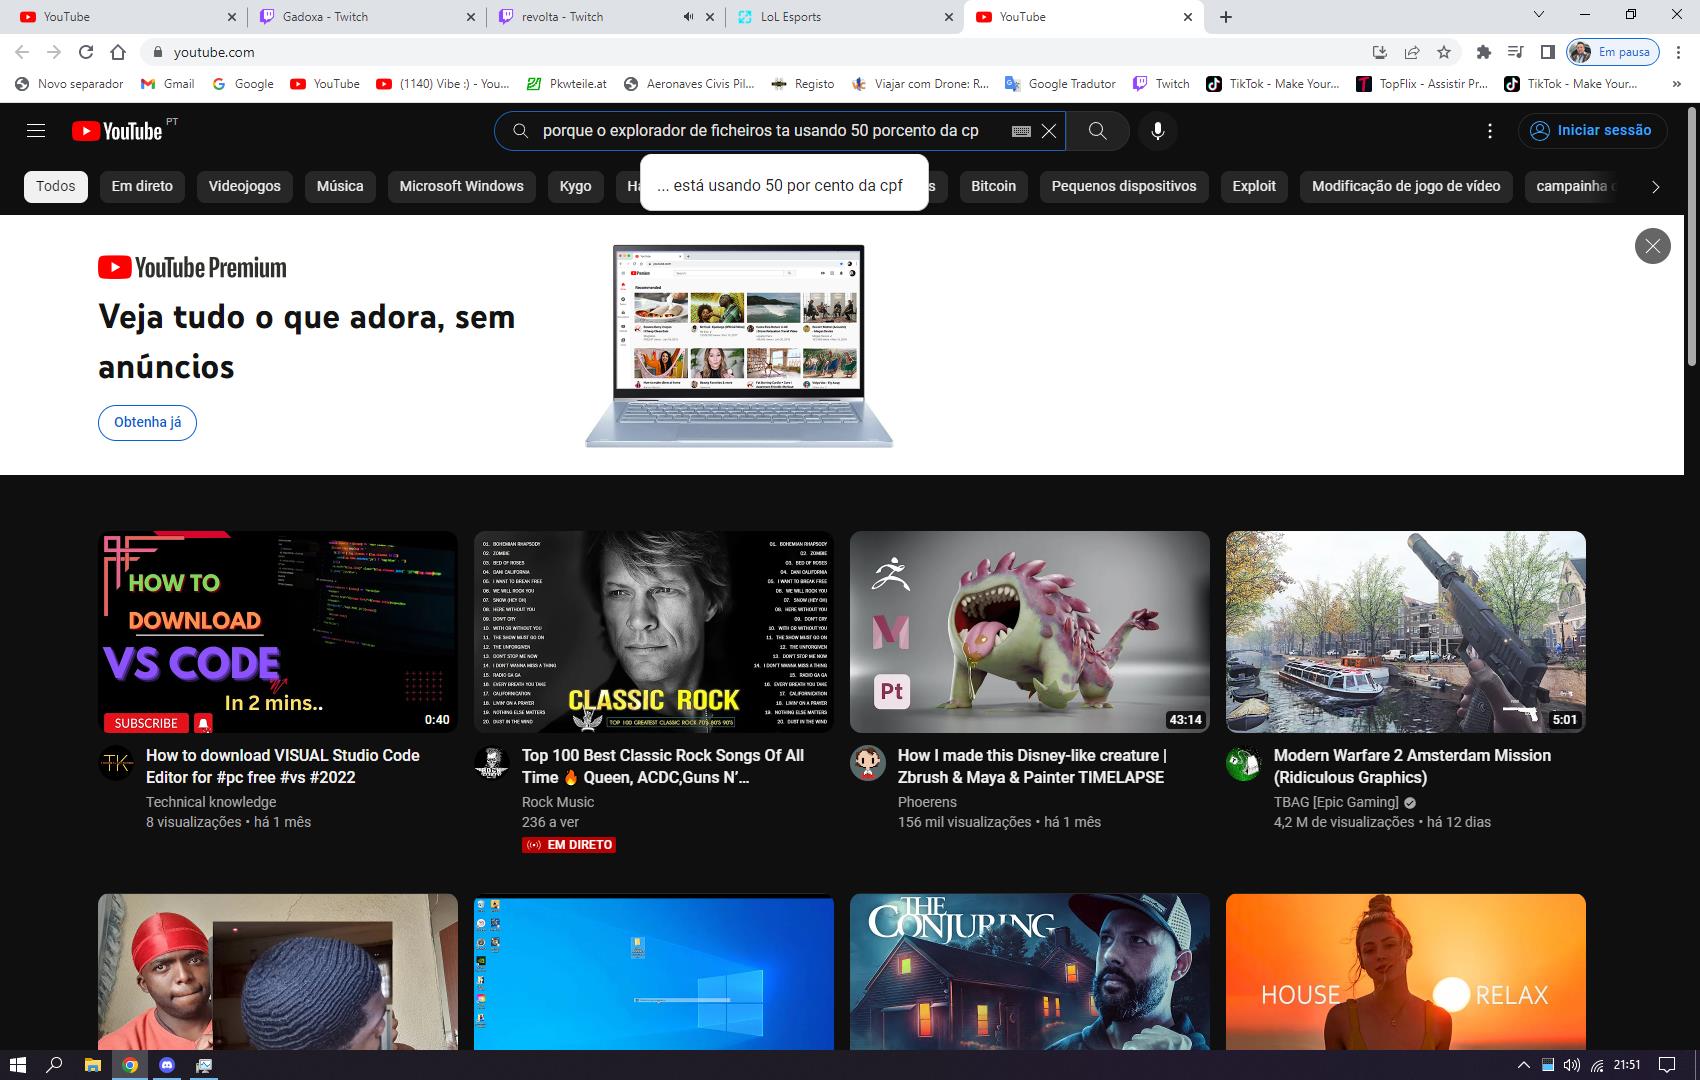The image size is (1700, 1080).
Task: Open YouTube settings three-dot menu
Action: pyautogui.click(x=1490, y=131)
